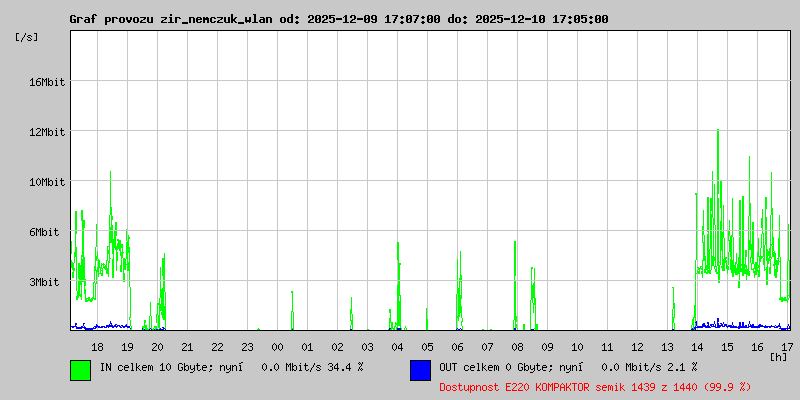The height and width of the screenshot is (400, 800).
Task: Click the highest green traffic peak above 12Mbit
Action: click(x=718, y=131)
